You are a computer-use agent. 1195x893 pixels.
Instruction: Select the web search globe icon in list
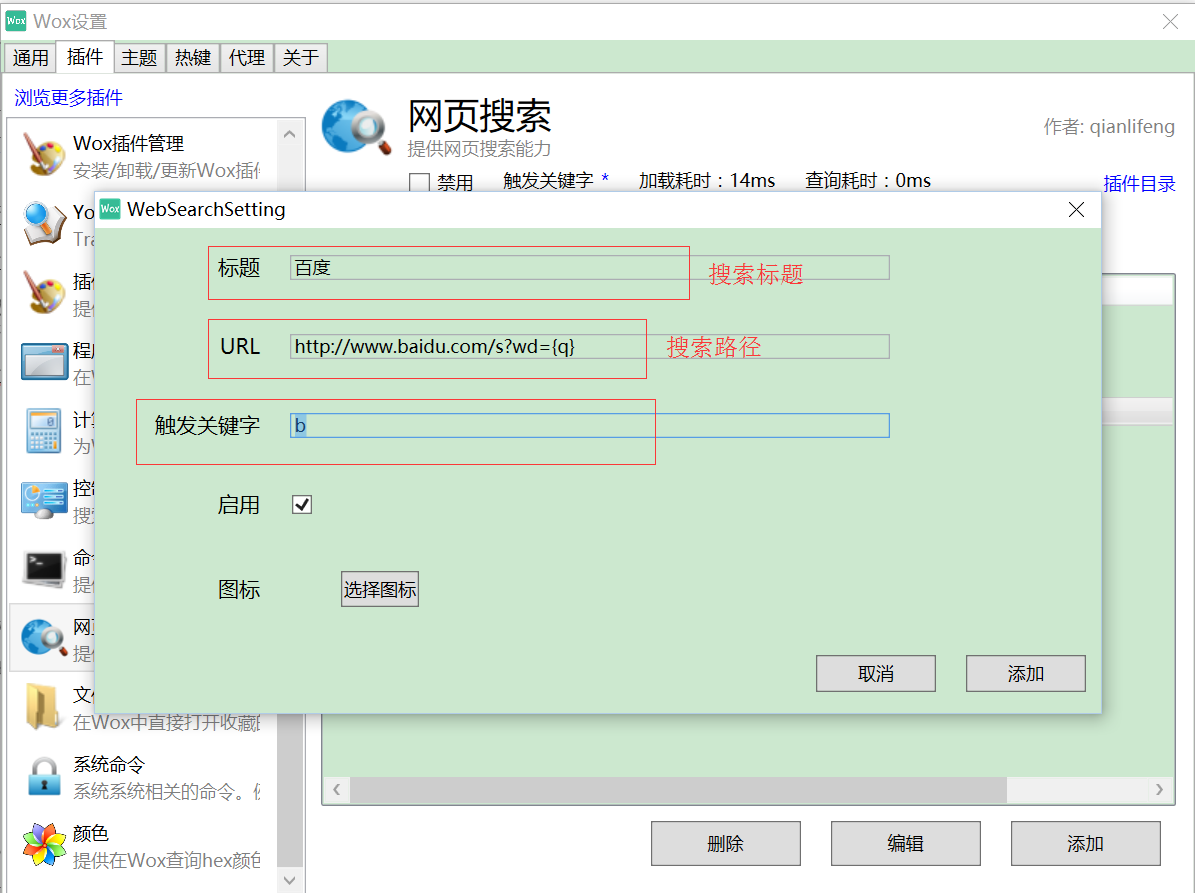[x=43, y=639]
